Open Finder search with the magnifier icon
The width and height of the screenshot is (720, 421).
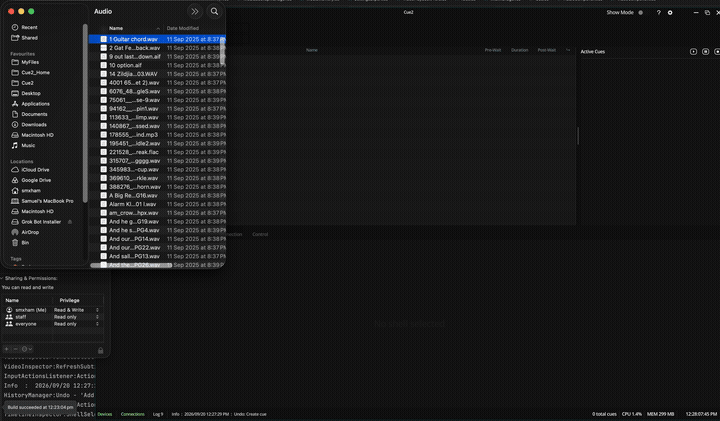coord(214,11)
